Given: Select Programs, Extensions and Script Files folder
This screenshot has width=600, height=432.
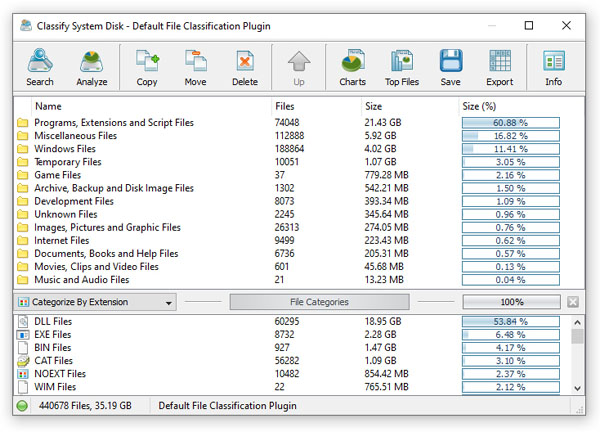Looking at the screenshot, I should pos(114,123).
